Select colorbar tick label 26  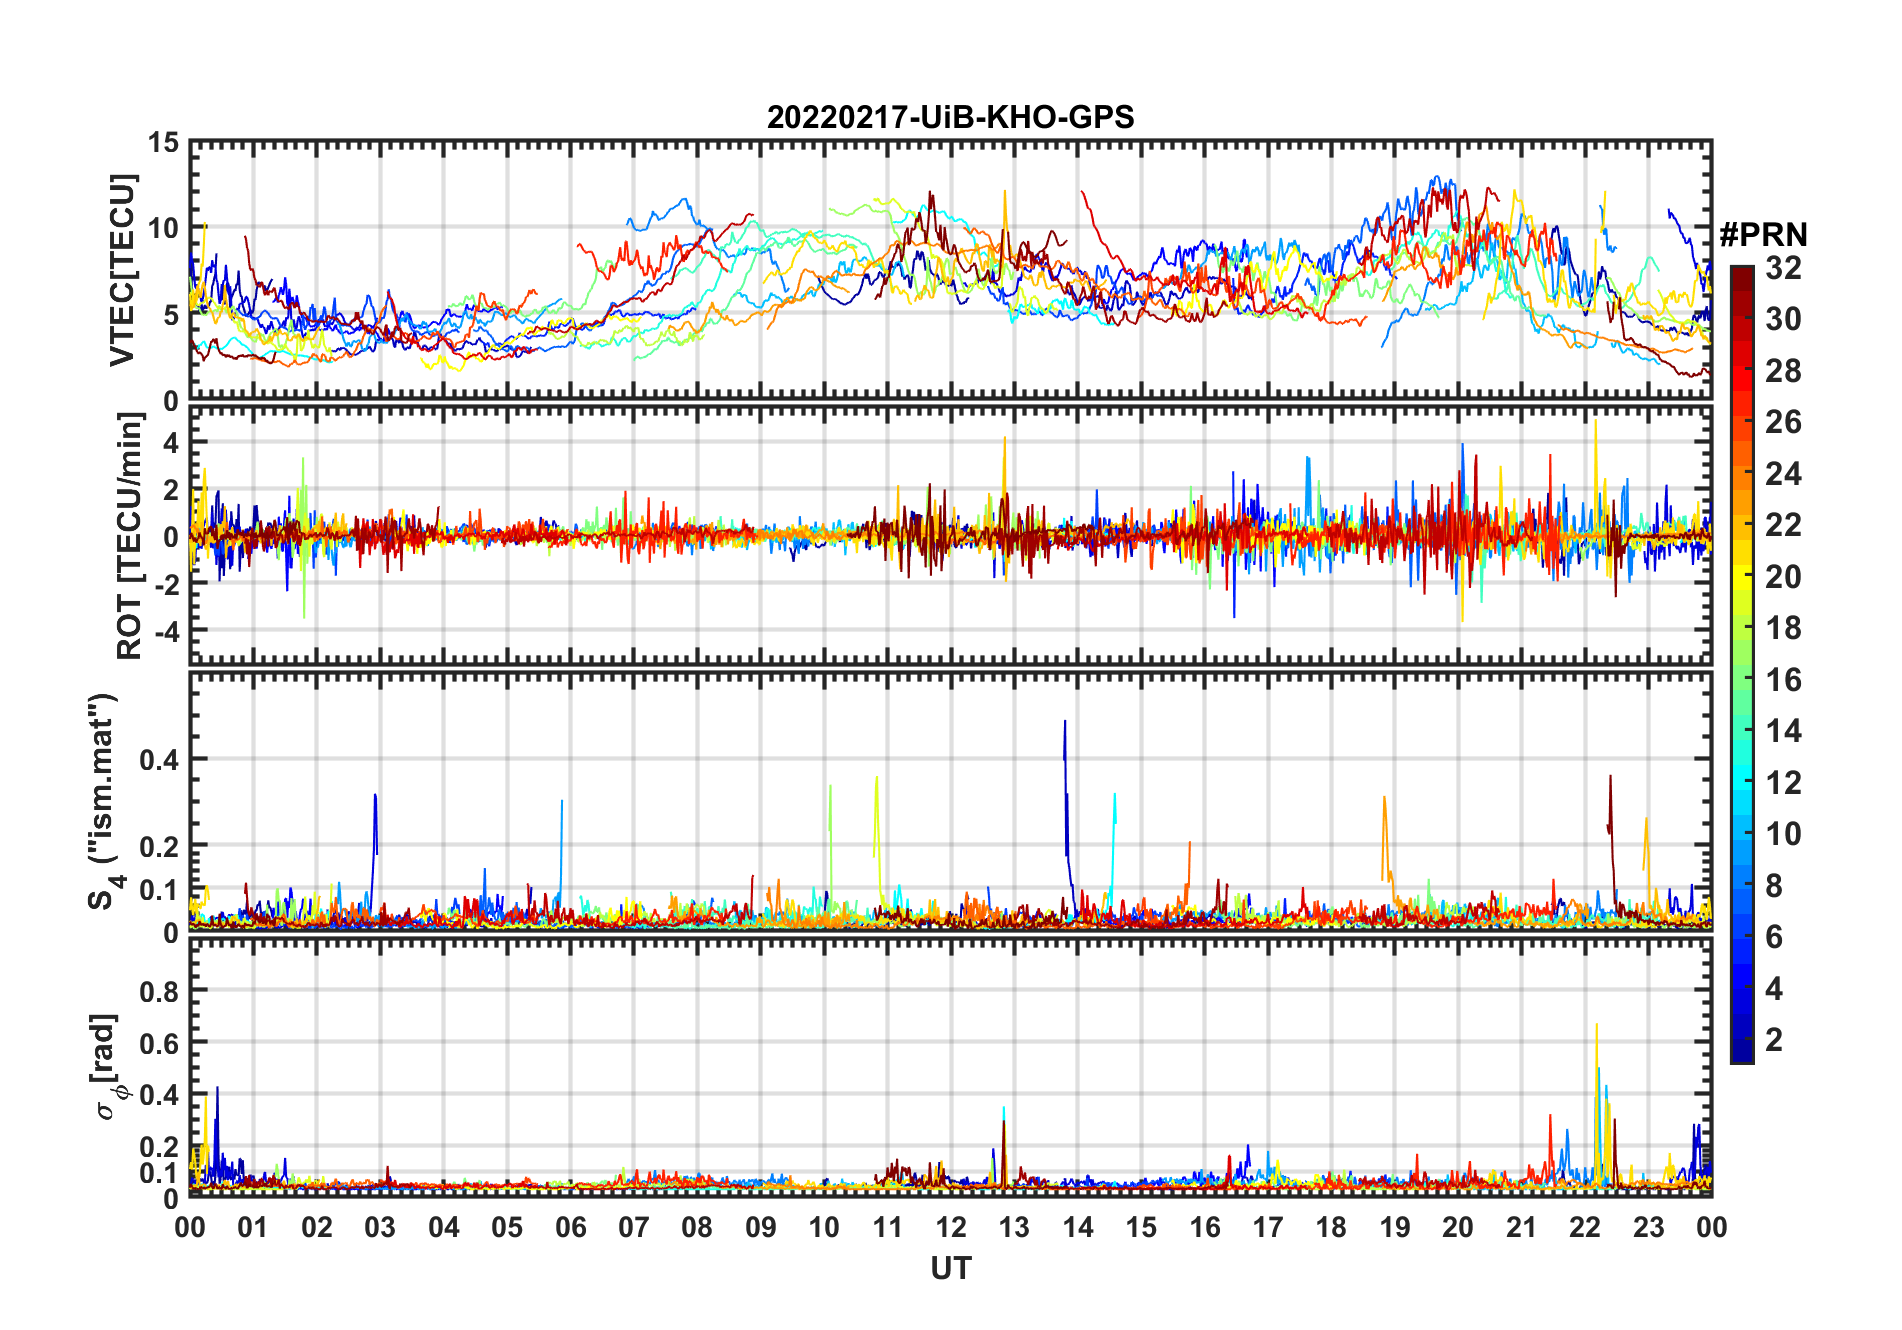tap(1783, 422)
